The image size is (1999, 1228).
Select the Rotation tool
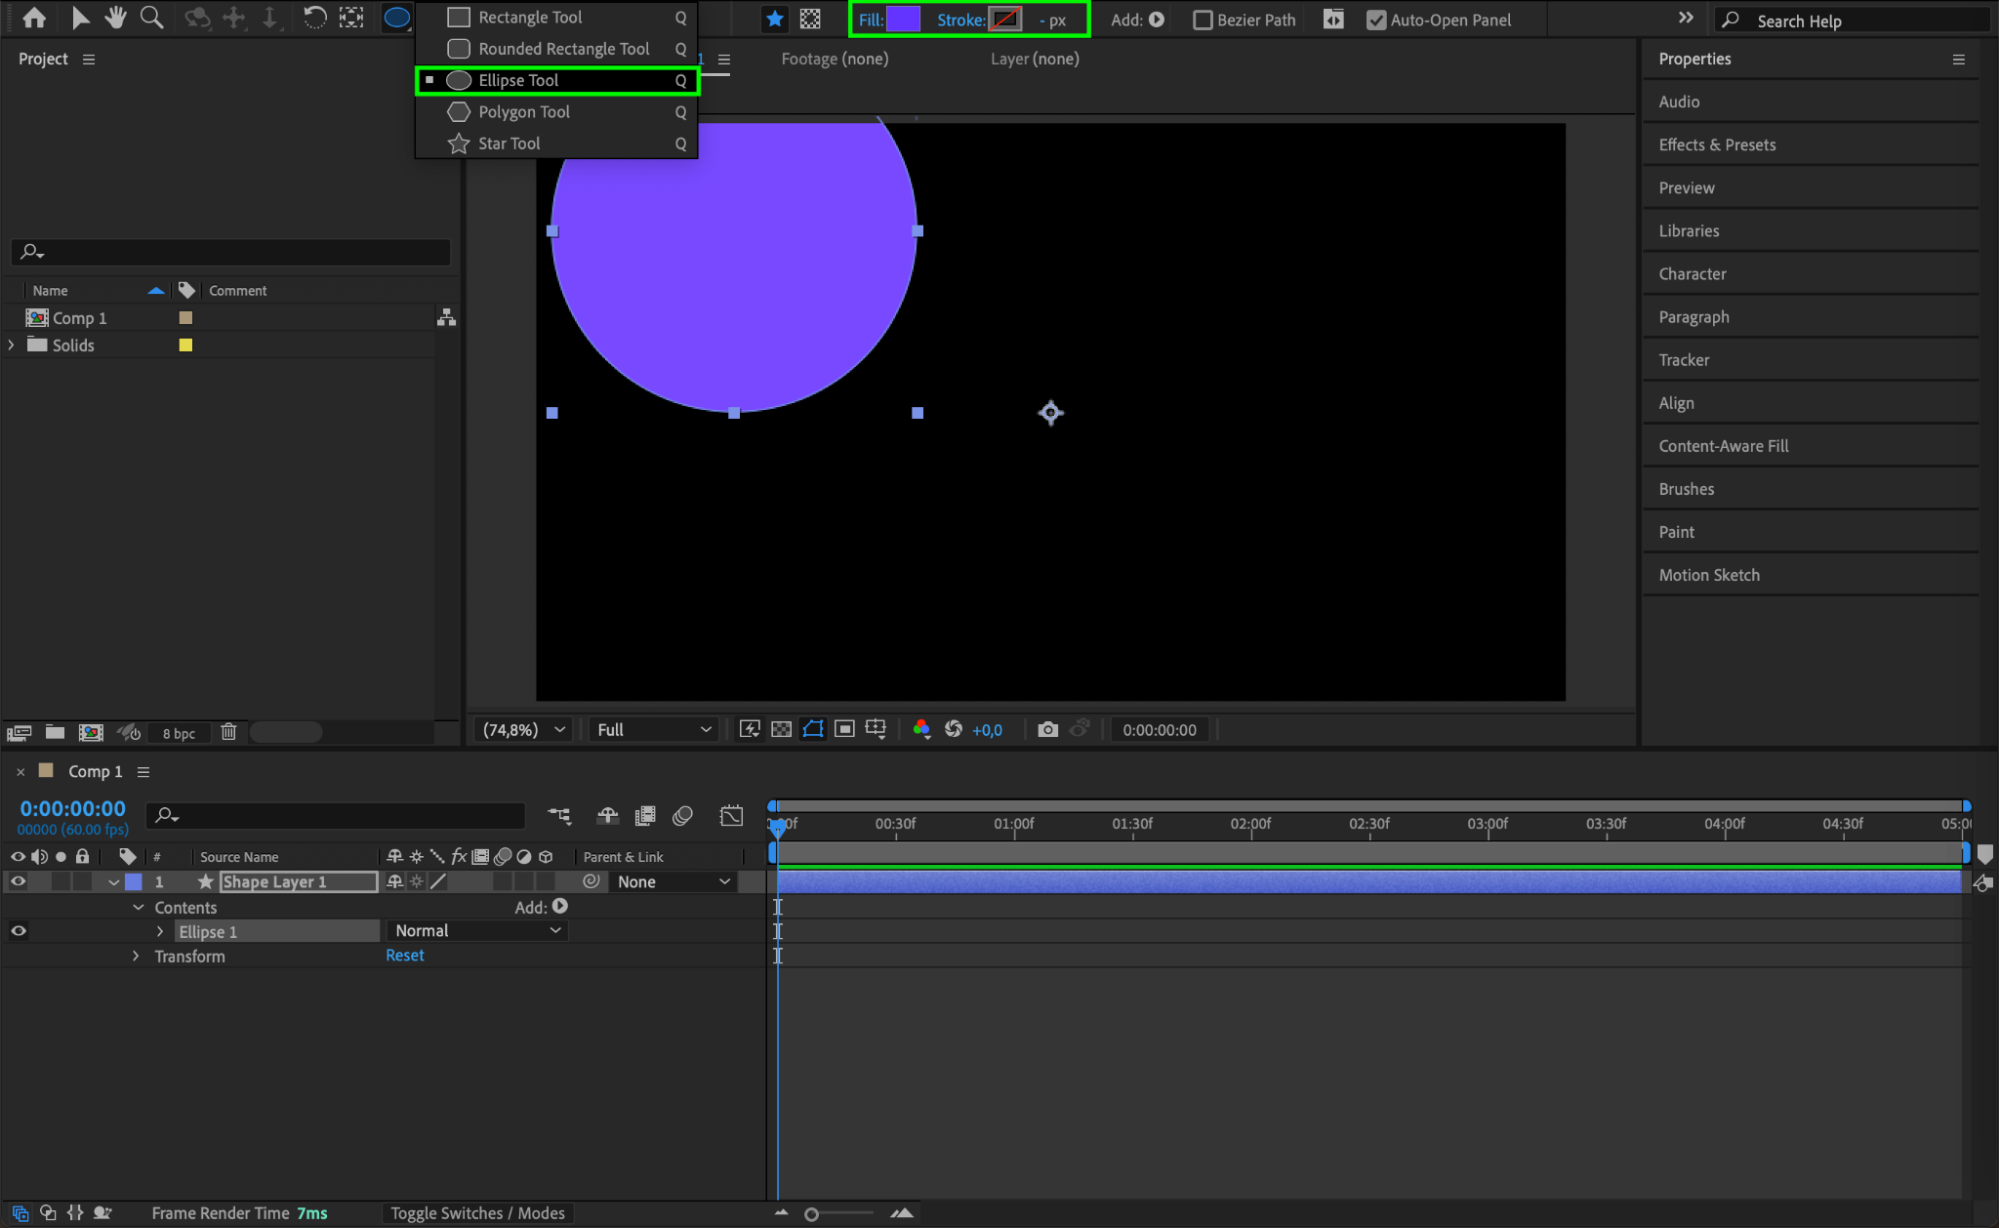pyautogui.click(x=314, y=18)
